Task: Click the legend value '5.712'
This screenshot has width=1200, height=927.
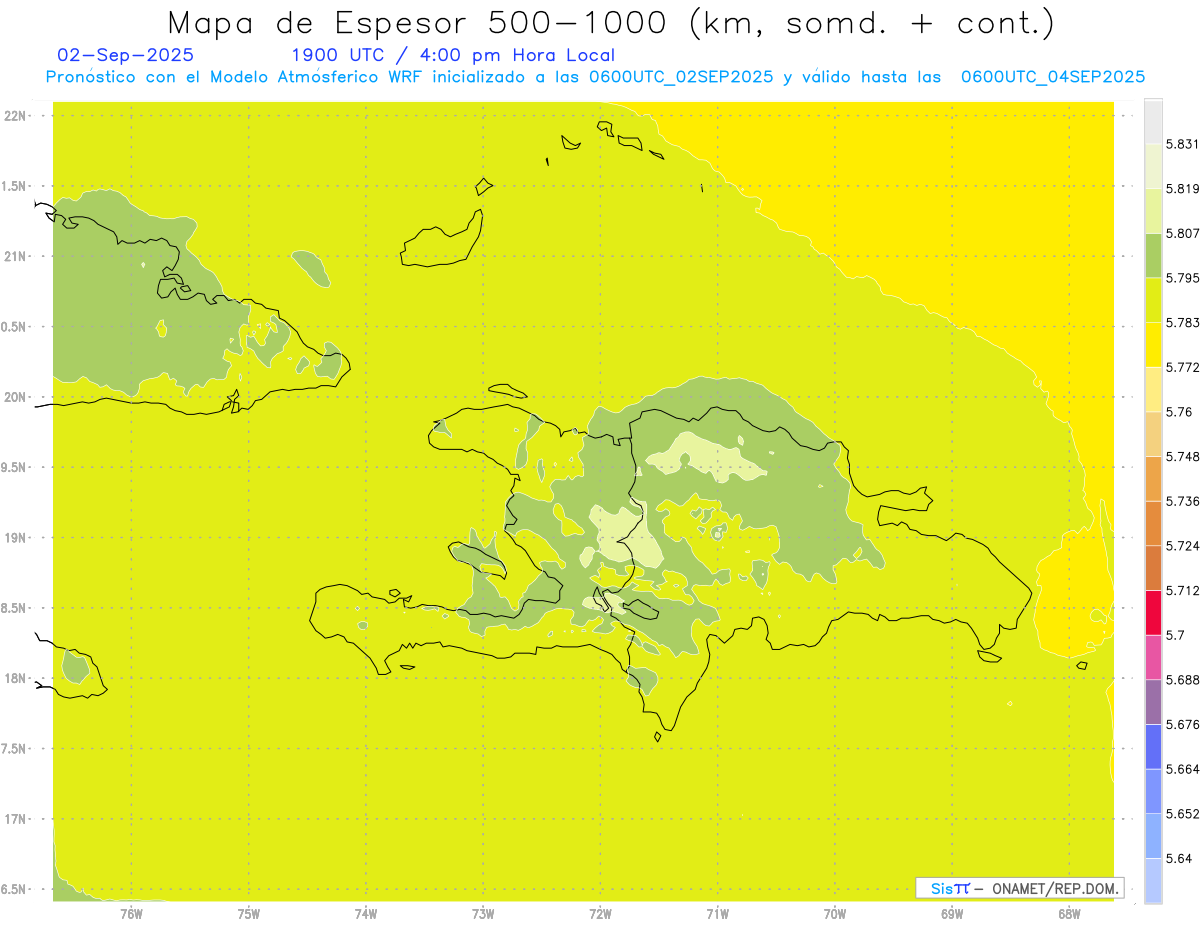Action: coord(1182,590)
